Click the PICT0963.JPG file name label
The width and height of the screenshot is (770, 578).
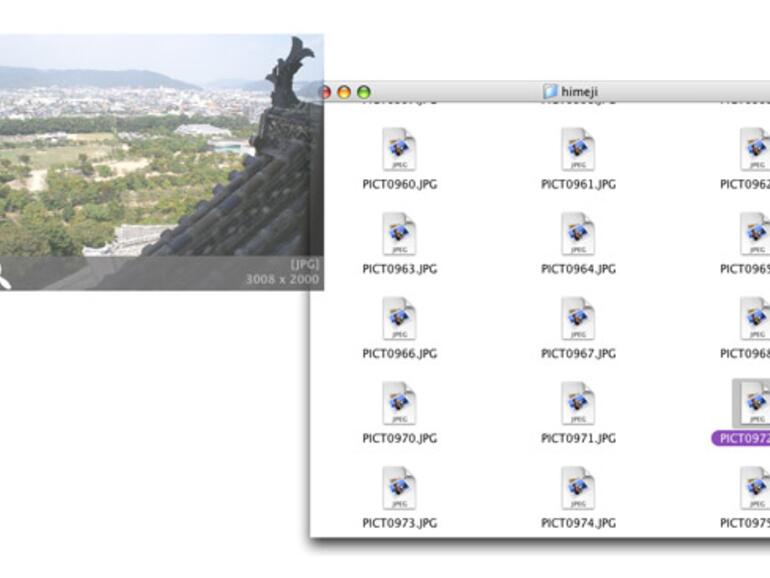click(399, 269)
